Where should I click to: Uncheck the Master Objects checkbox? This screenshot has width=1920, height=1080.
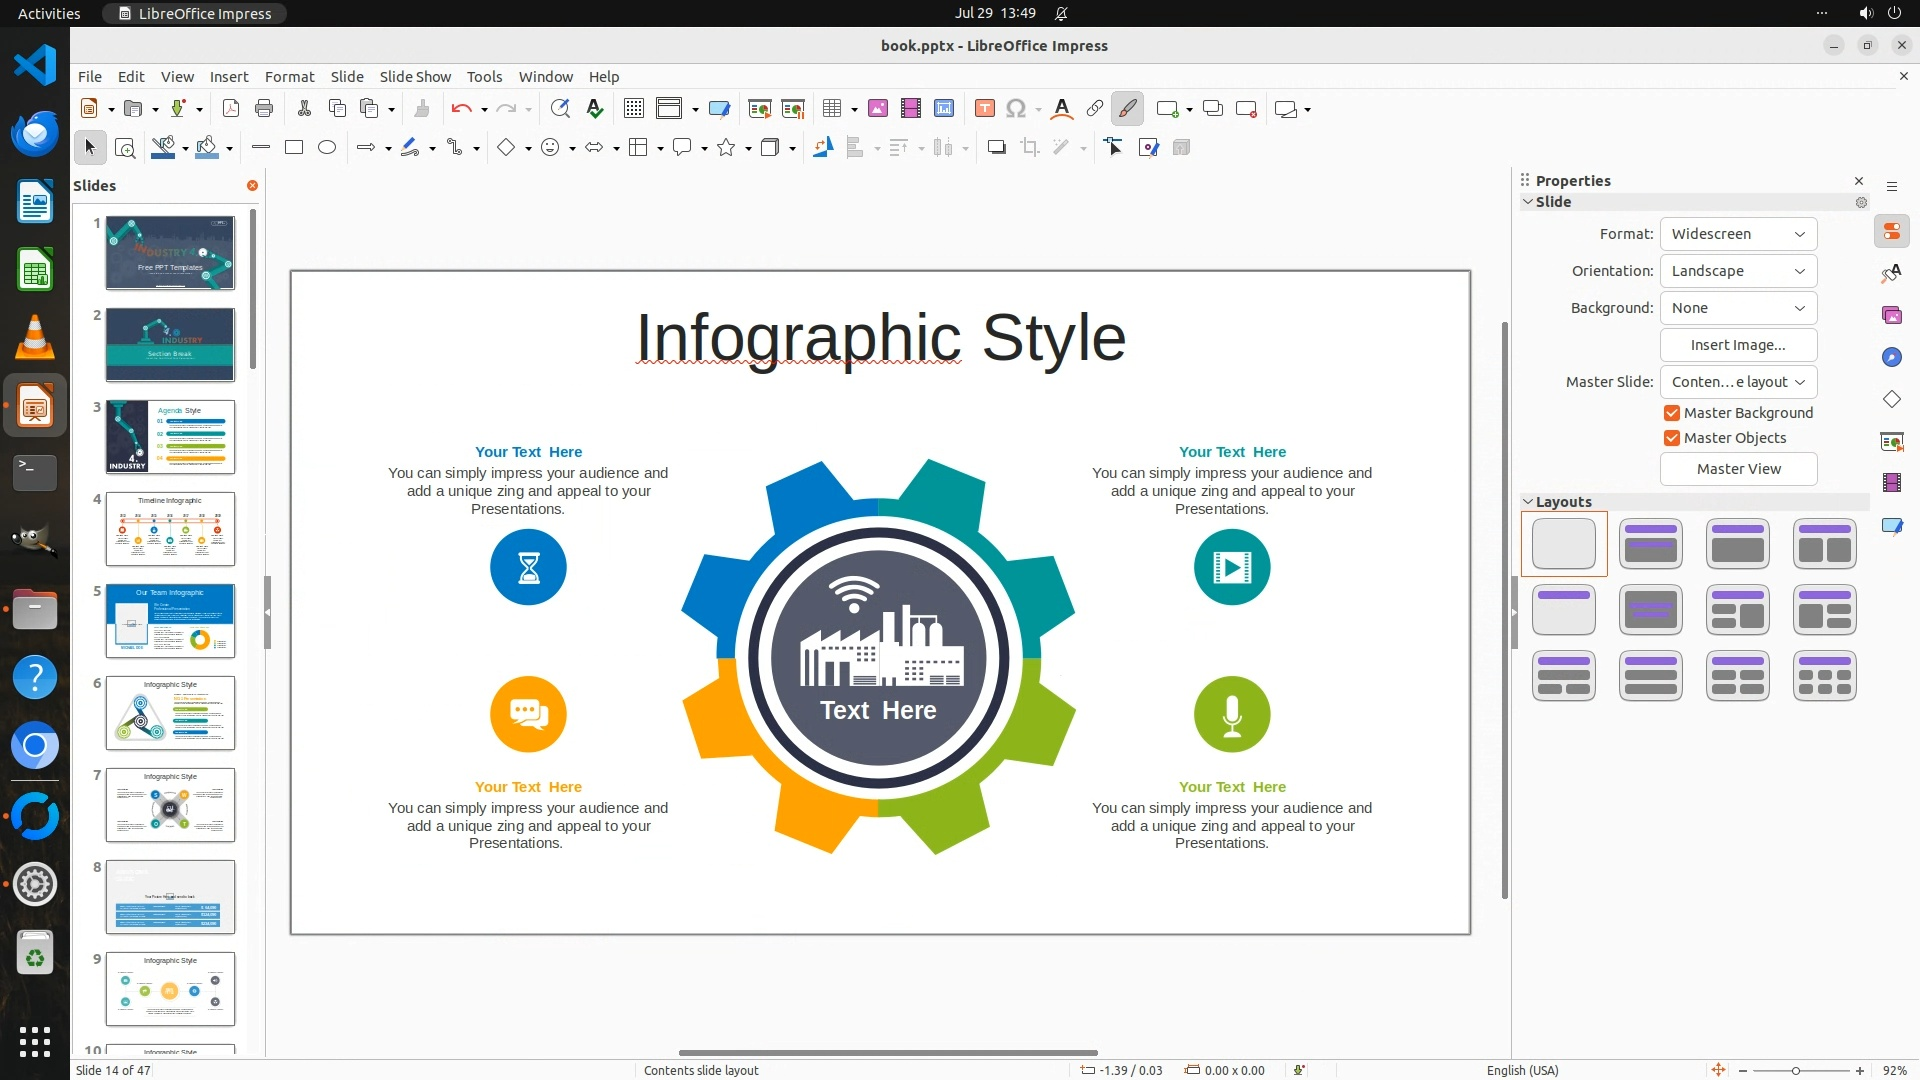pos(1672,438)
